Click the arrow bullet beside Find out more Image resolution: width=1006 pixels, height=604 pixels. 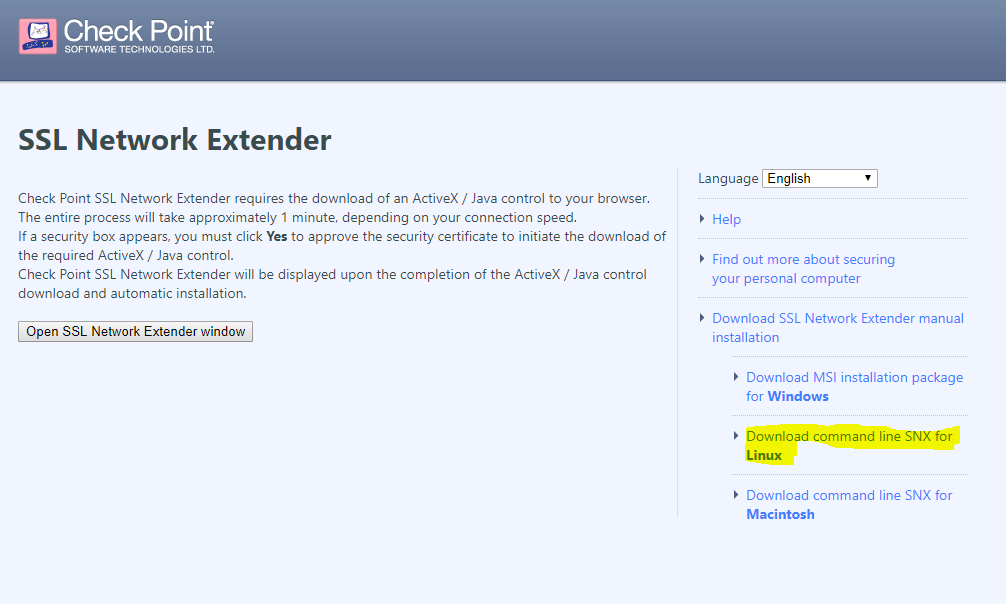pos(702,259)
